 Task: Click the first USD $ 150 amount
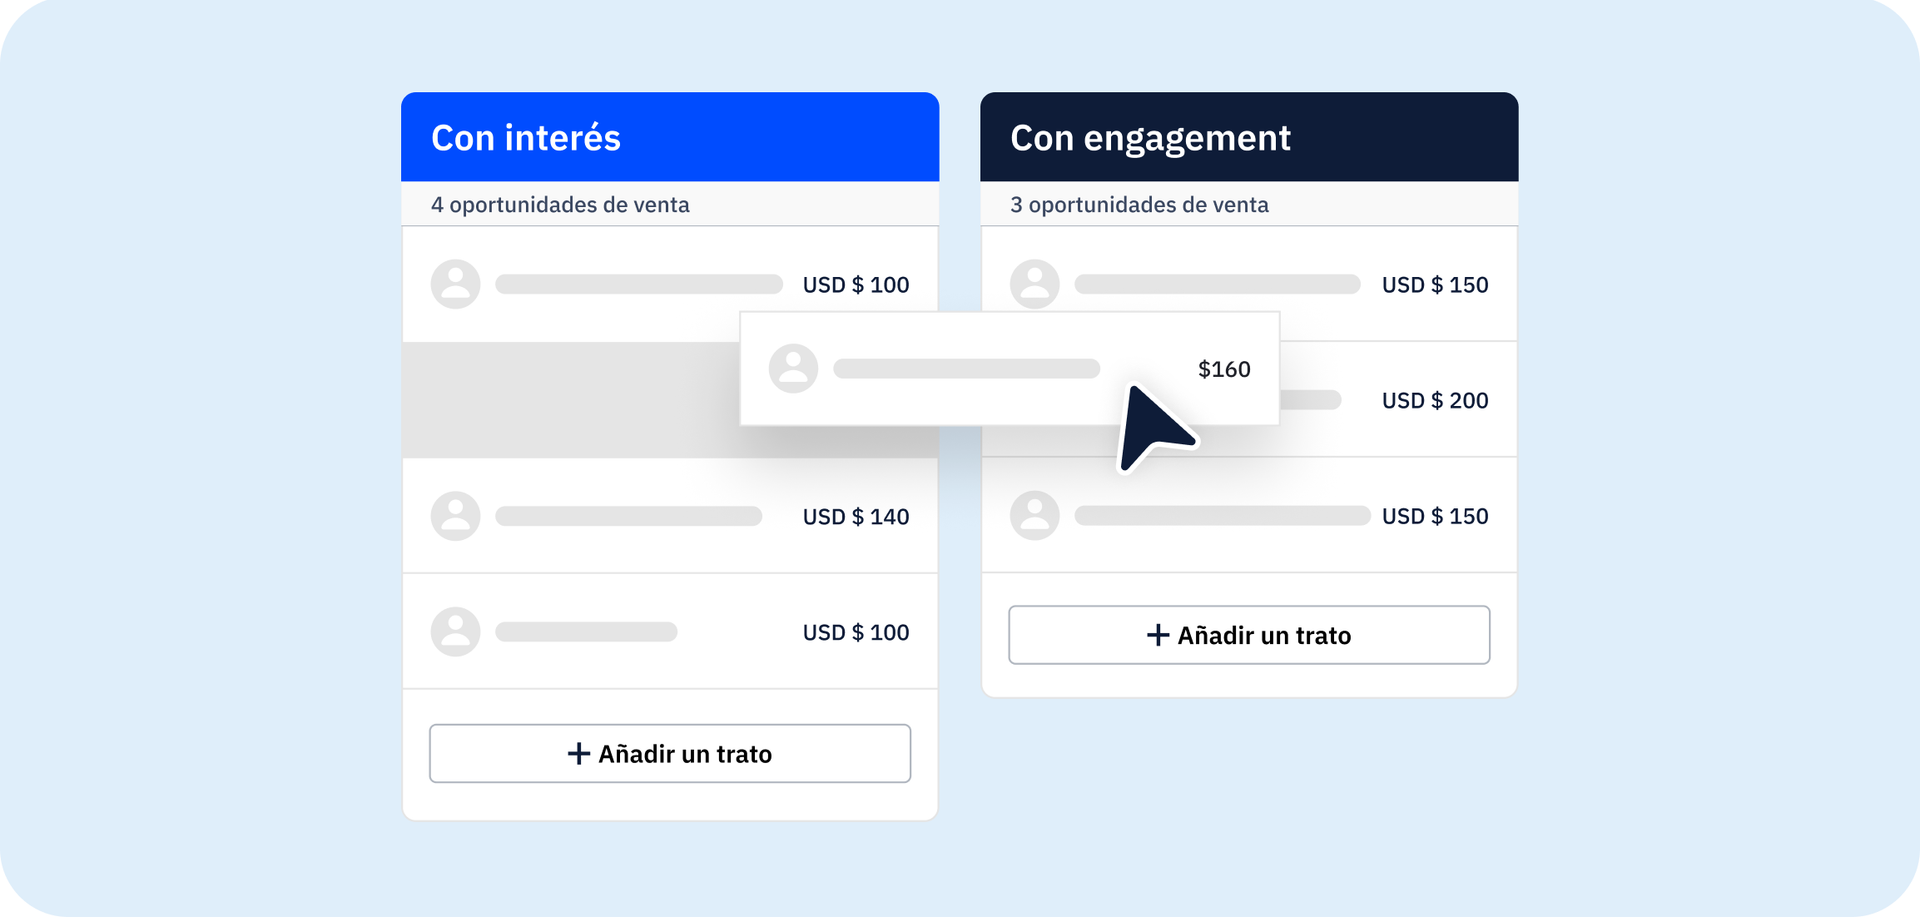click(x=1434, y=285)
